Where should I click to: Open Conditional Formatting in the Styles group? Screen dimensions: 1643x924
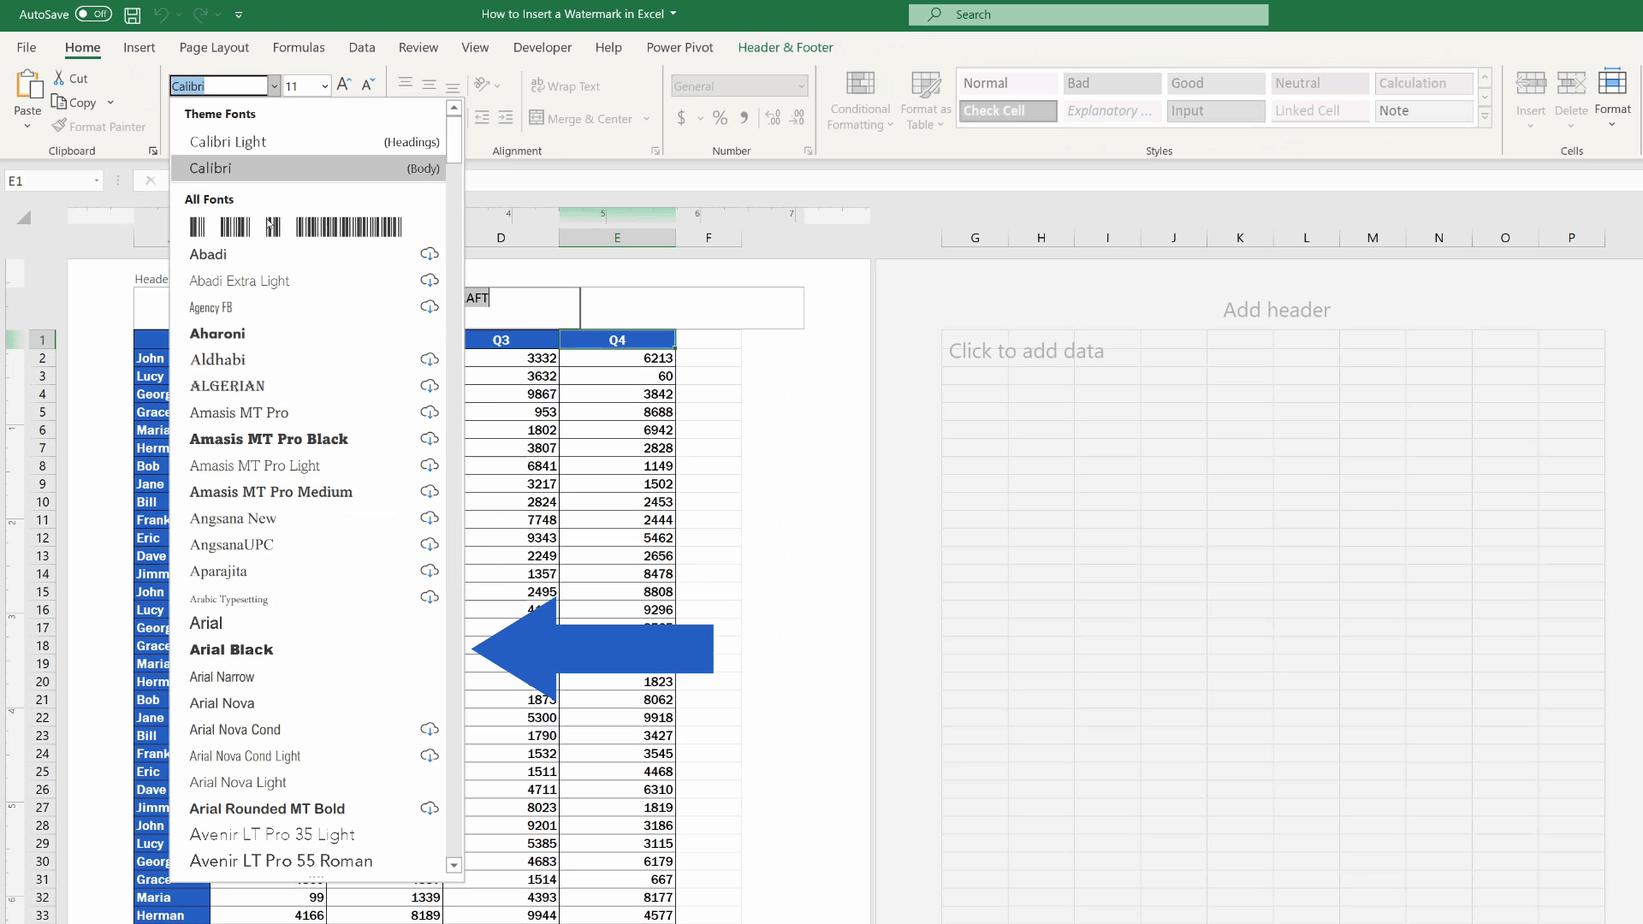859,100
